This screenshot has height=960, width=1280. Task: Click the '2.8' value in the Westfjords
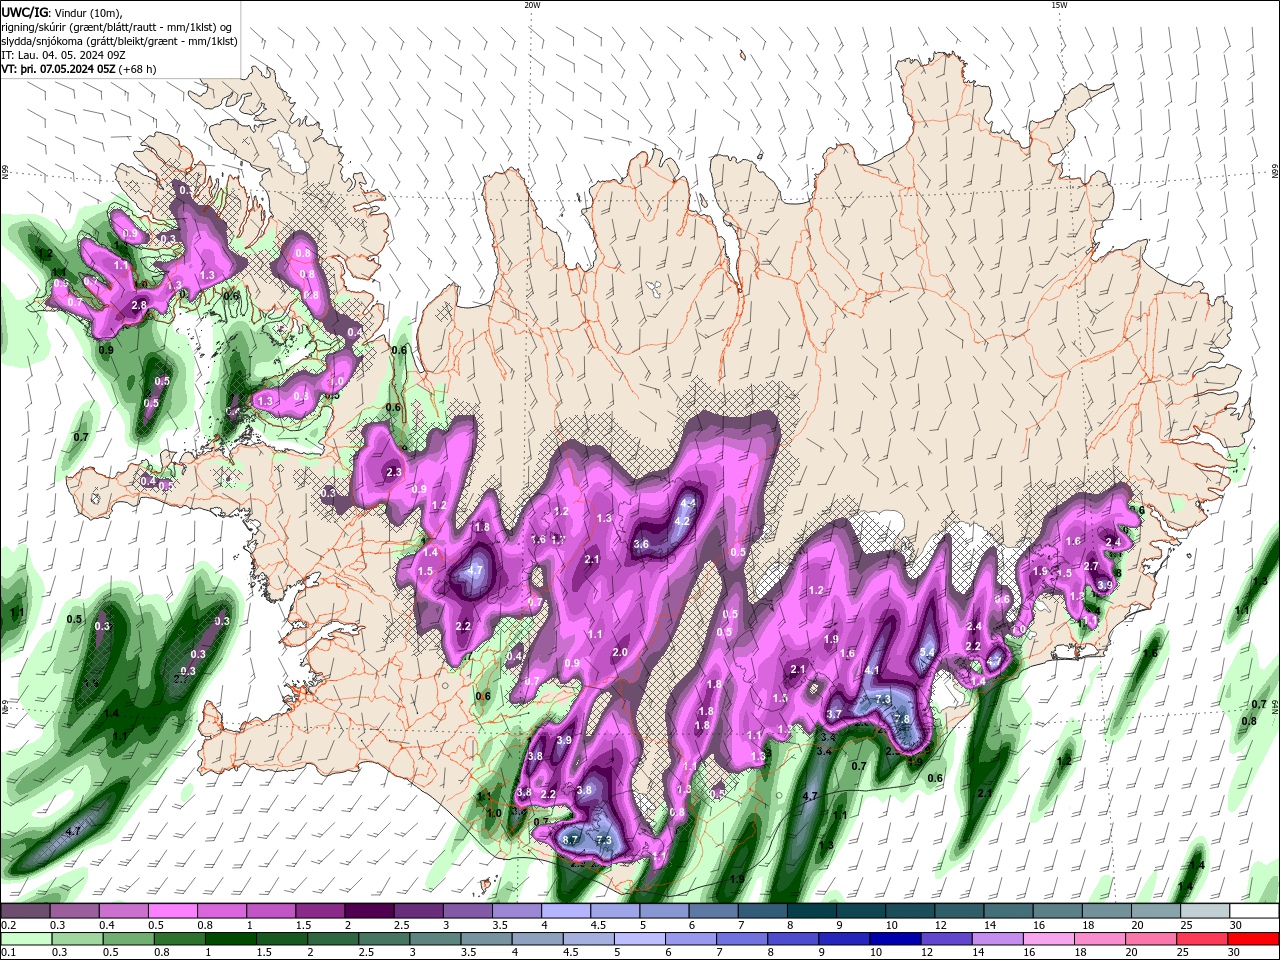[139, 306]
